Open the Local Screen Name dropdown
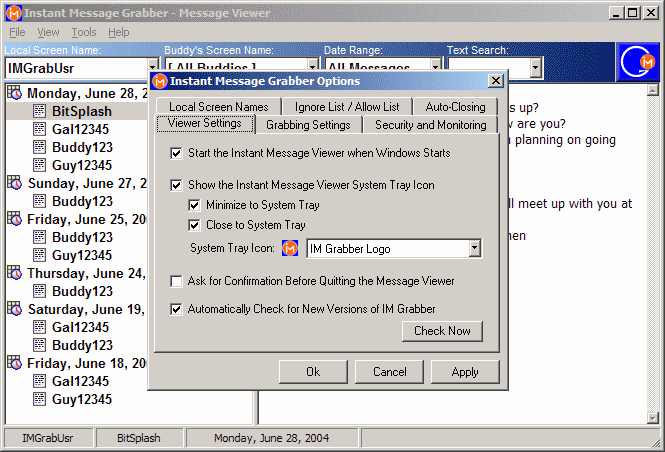The image size is (665, 452). [x=153, y=67]
